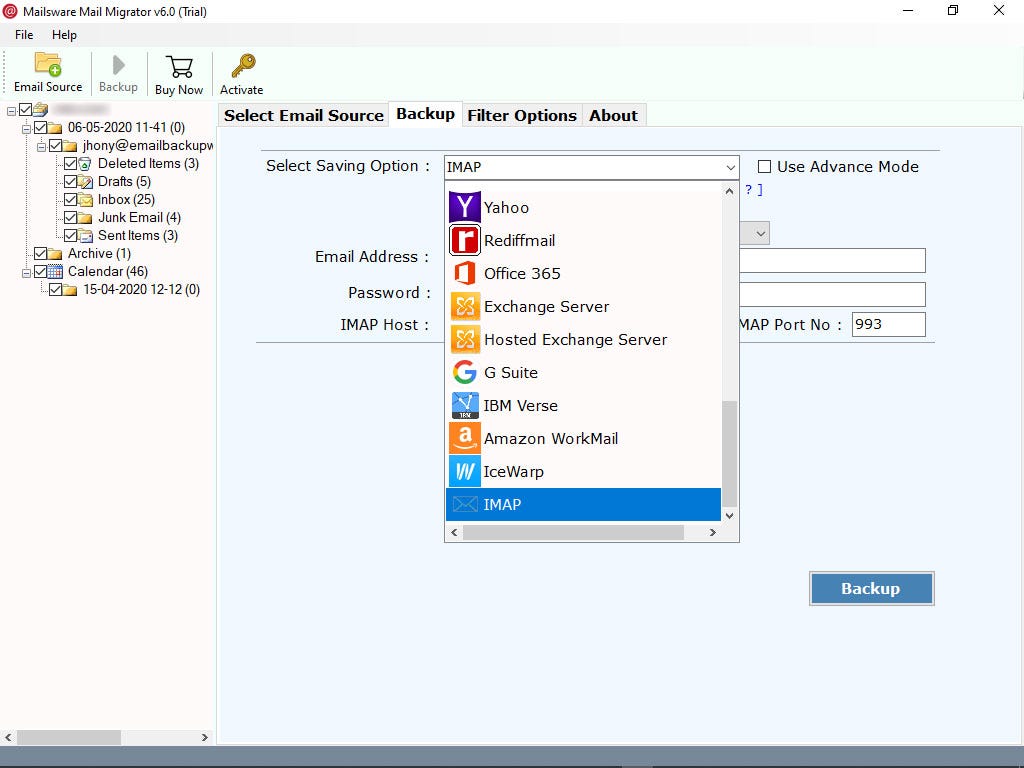Click the blue "? ]" help link
Image resolution: width=1024 pixels, height=768 pixels.
click(x=754, y=189)
